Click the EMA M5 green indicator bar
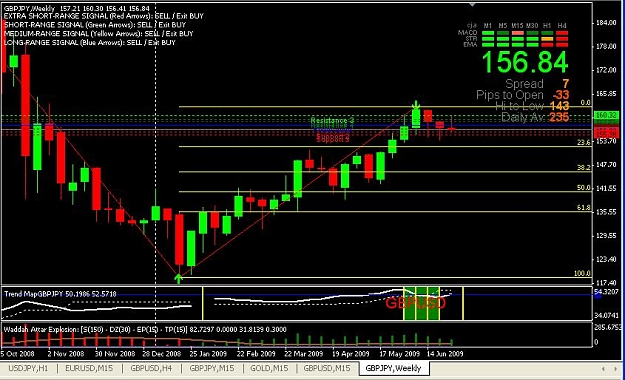The height and width of the screenshot is (380, 625). [503, 45]
